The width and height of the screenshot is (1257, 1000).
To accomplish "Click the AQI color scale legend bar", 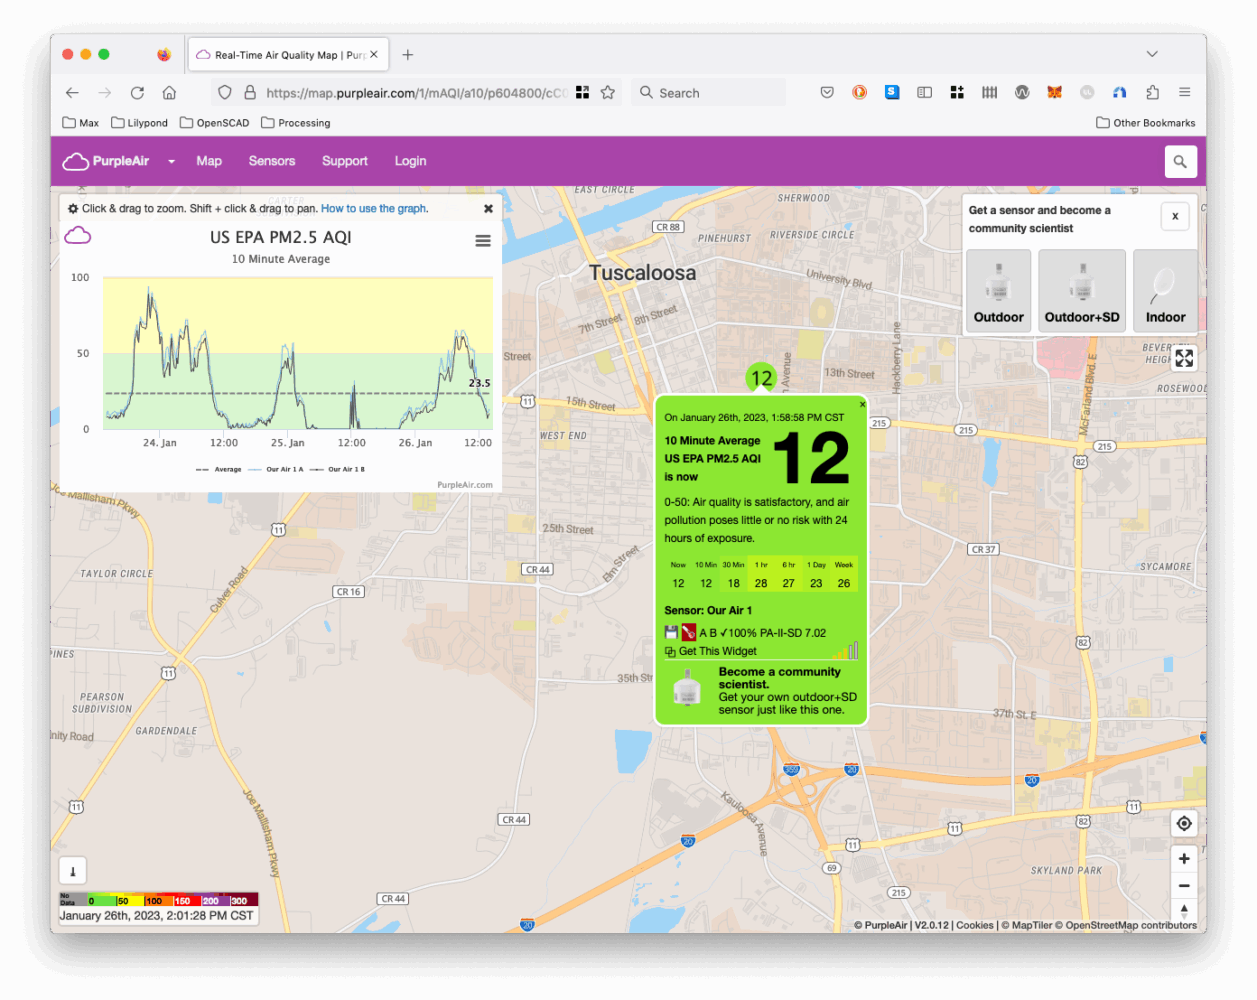I will (x=159, y=900).
